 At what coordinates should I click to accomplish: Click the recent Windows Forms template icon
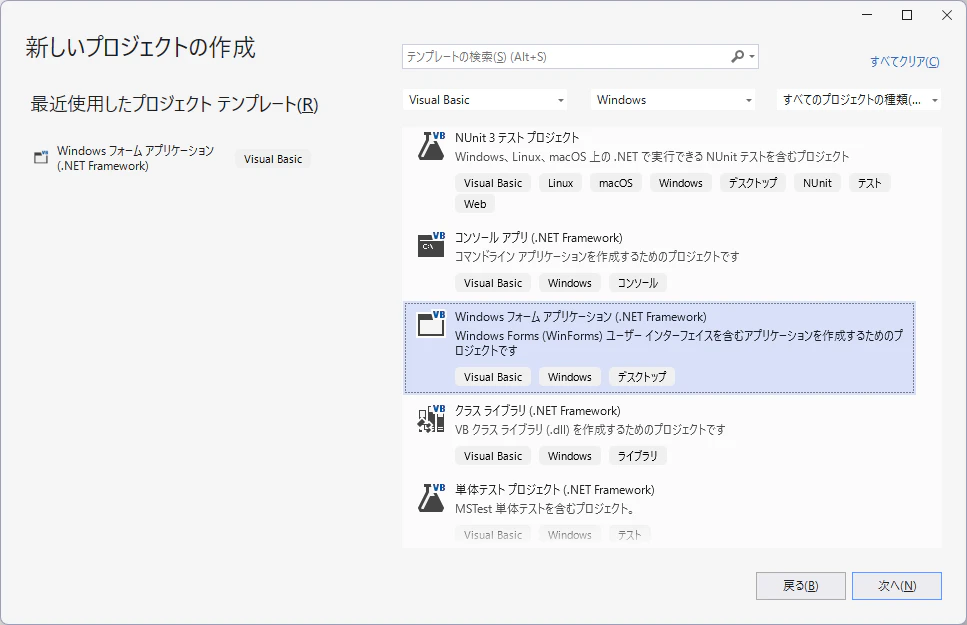coord(41,157)
